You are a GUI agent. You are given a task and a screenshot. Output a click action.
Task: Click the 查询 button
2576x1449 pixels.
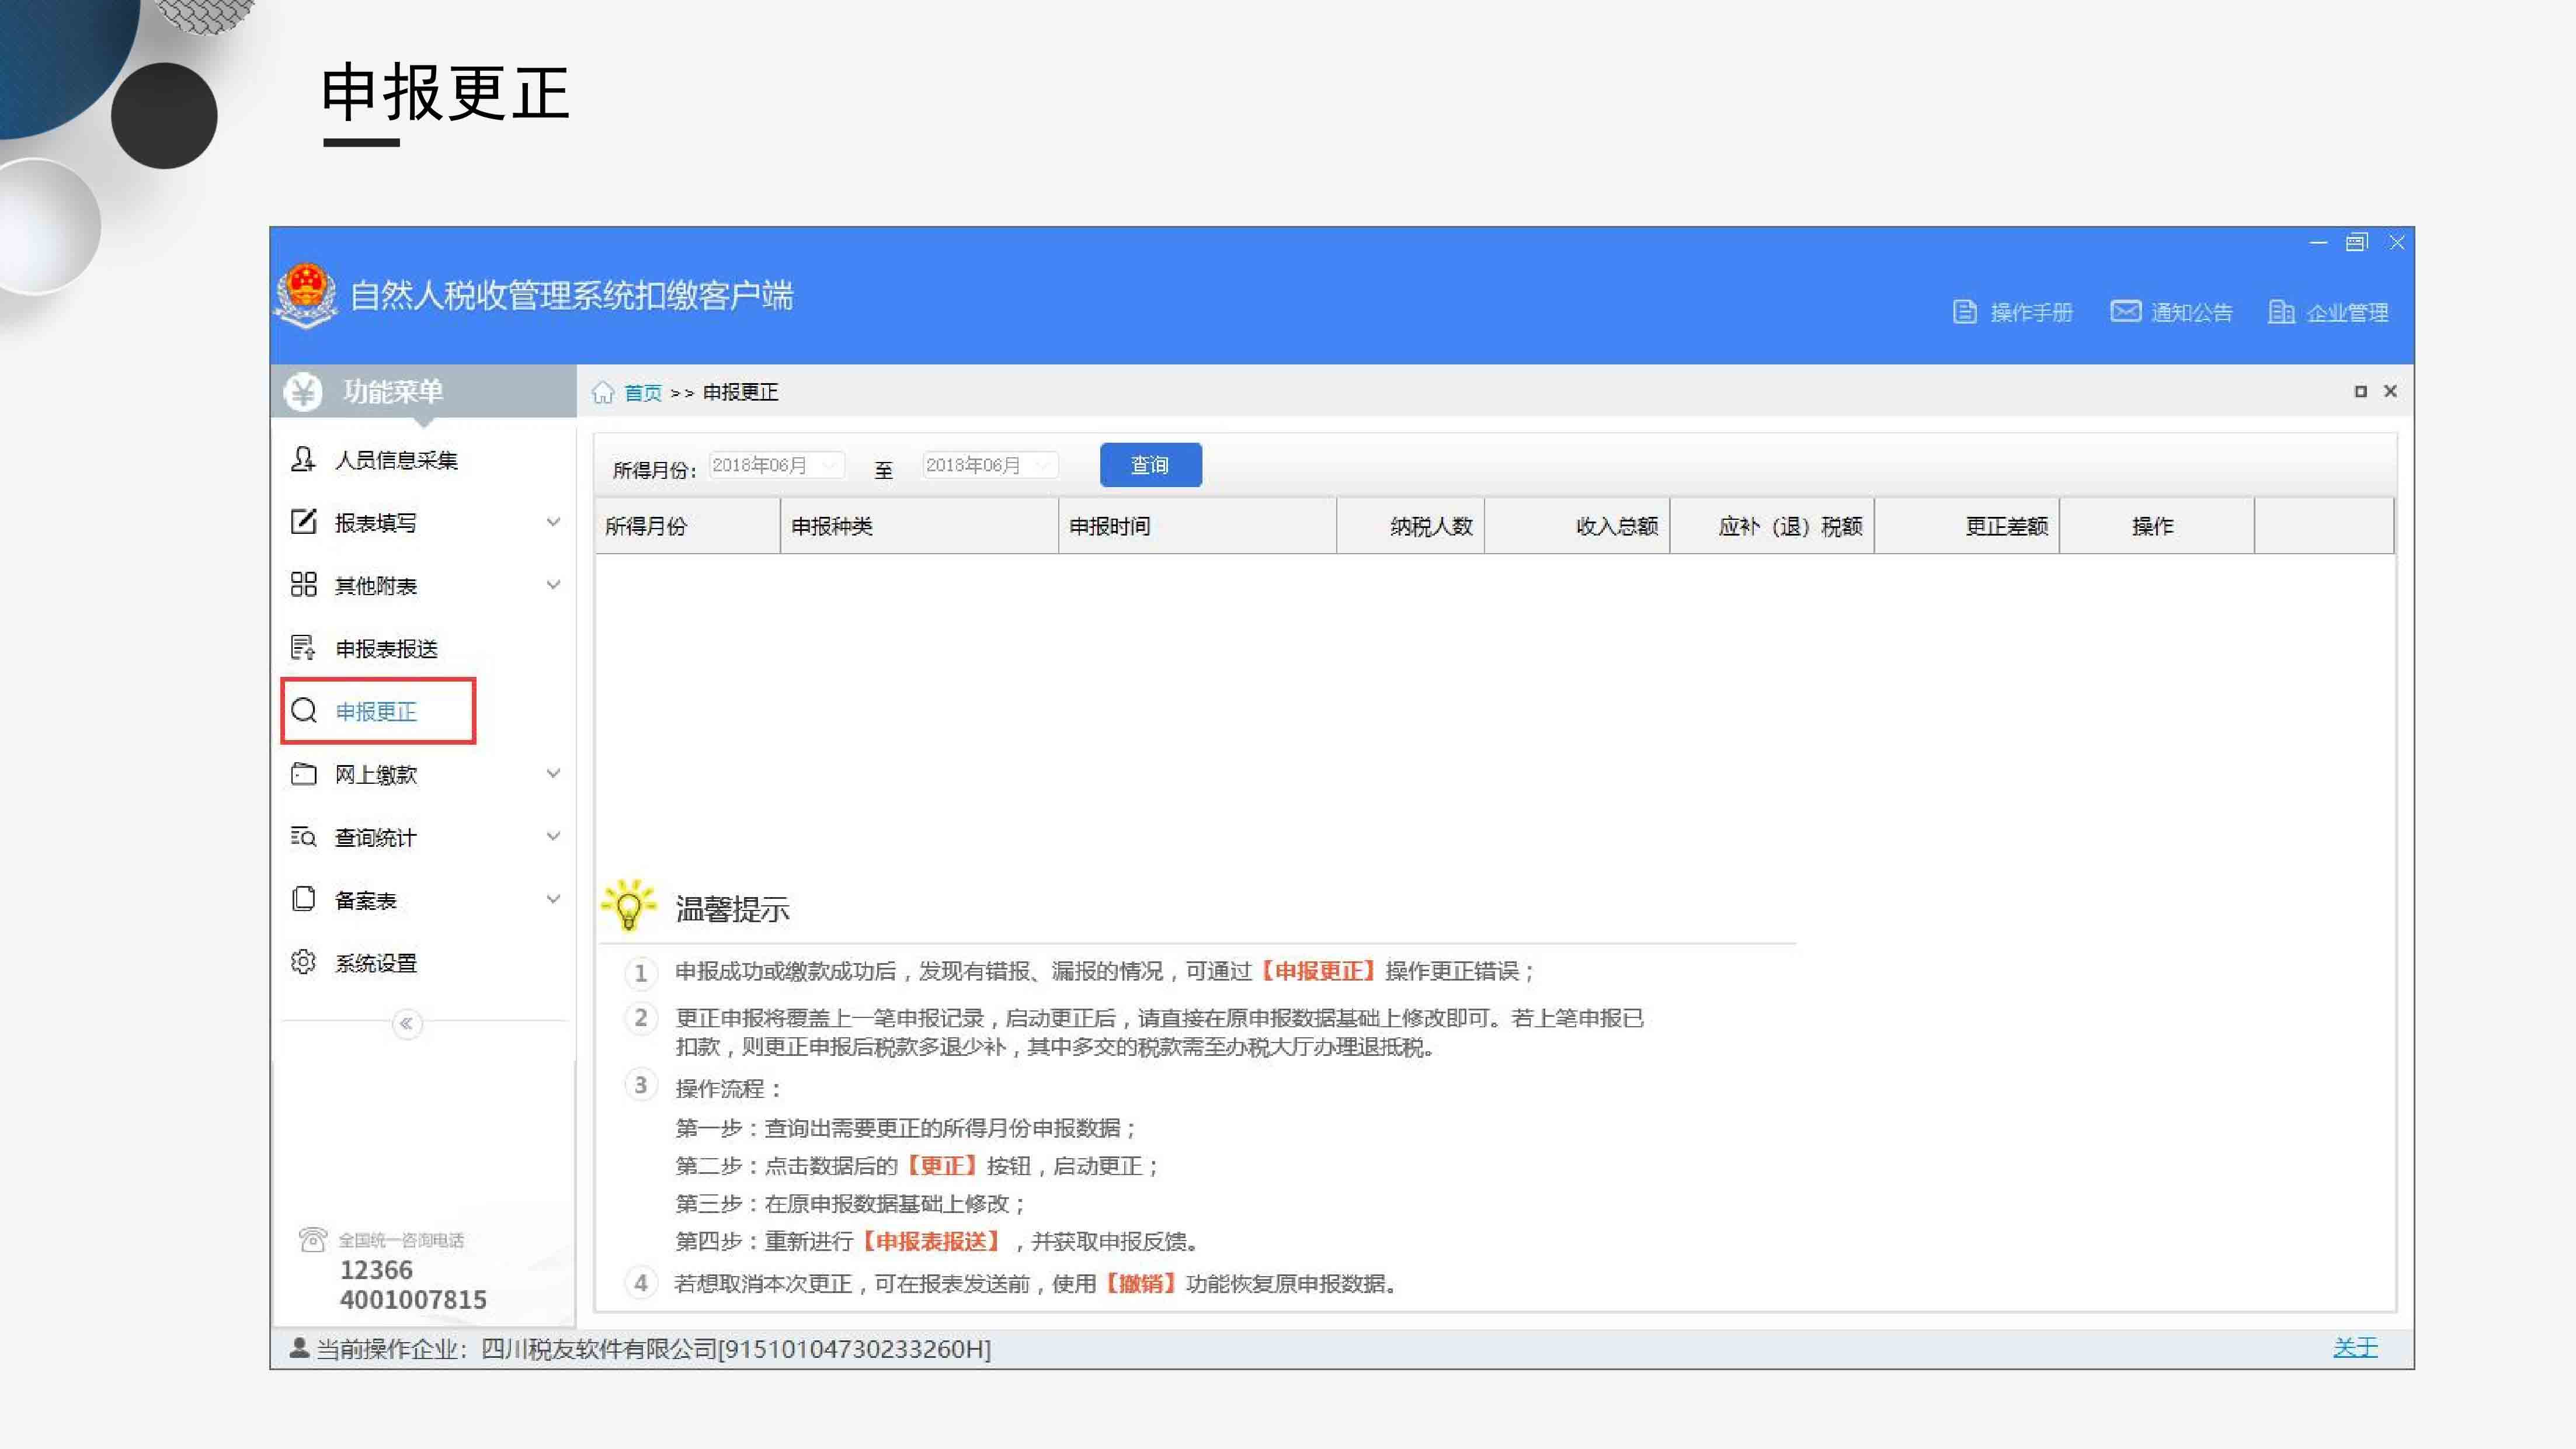1150,465
